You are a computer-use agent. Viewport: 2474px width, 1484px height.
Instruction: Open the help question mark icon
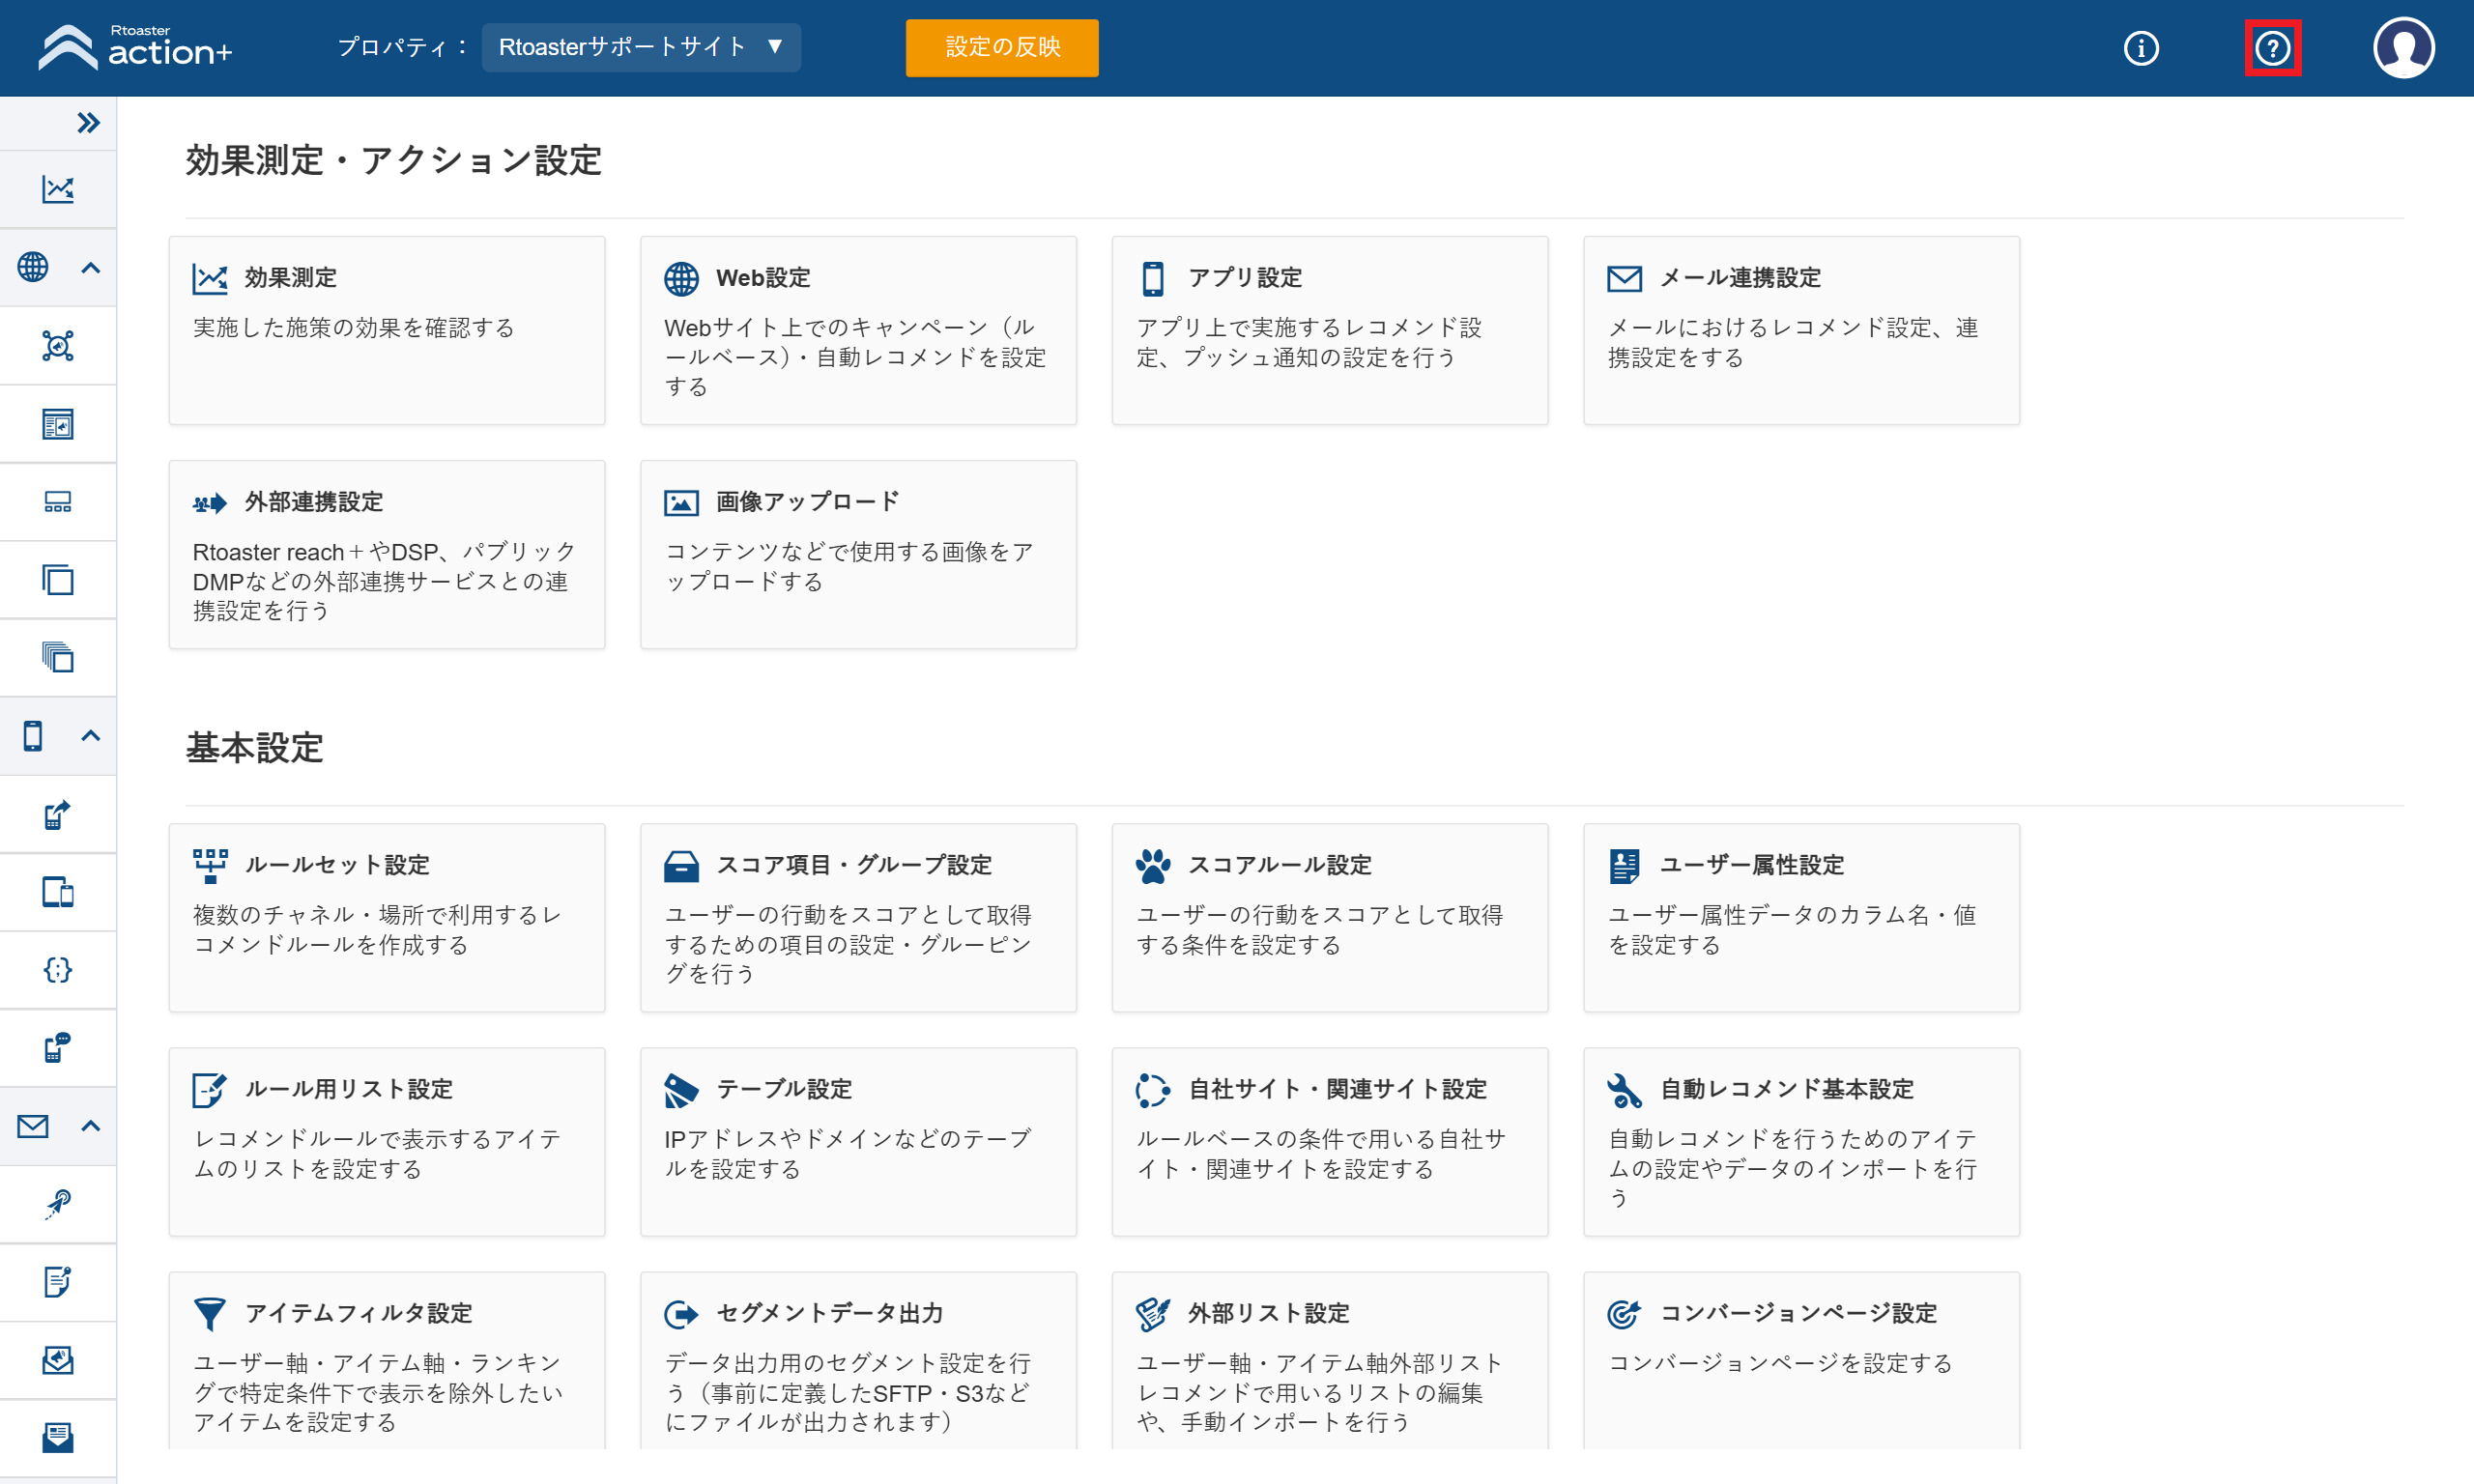(x=2273, y=47)
